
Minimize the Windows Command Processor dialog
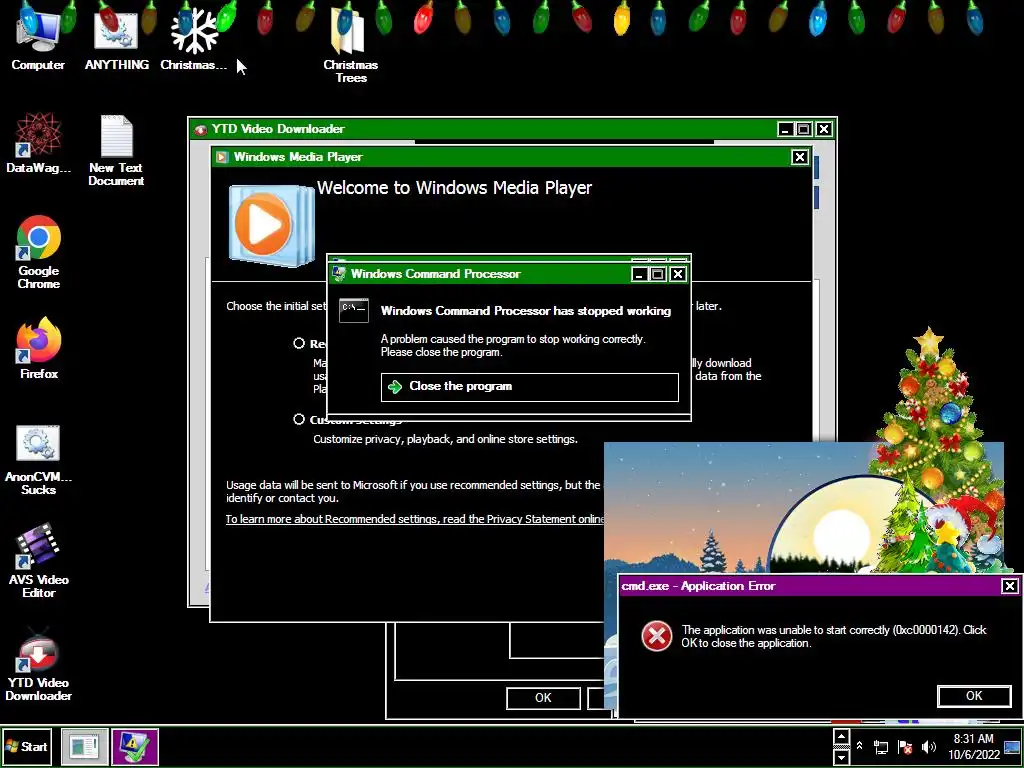coord(639,274)
